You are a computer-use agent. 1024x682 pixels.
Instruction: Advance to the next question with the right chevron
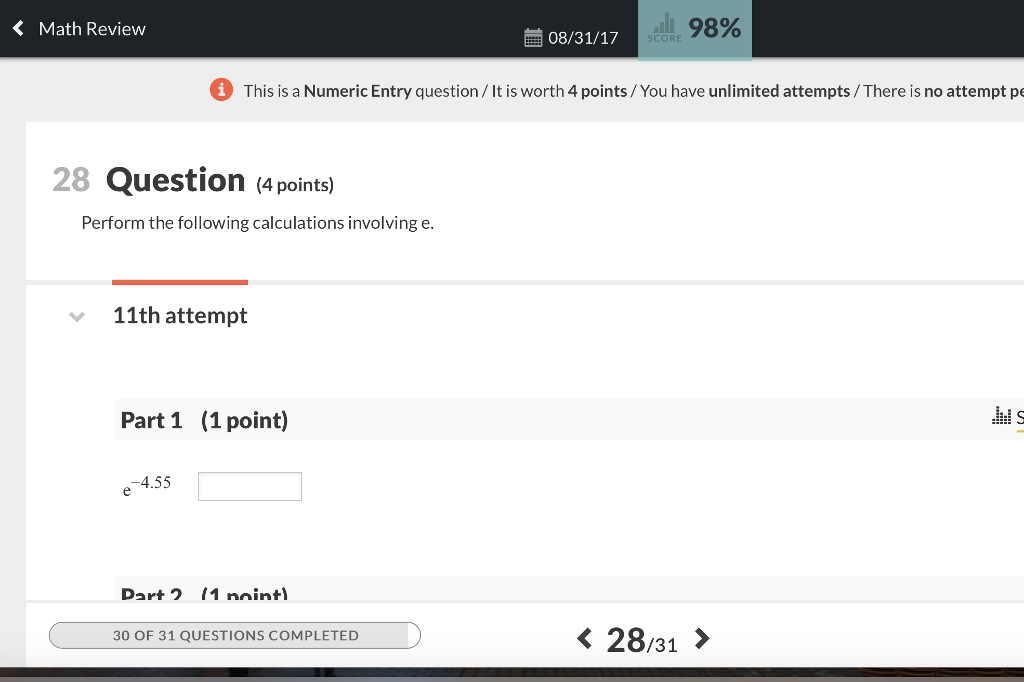coord(702,638)
